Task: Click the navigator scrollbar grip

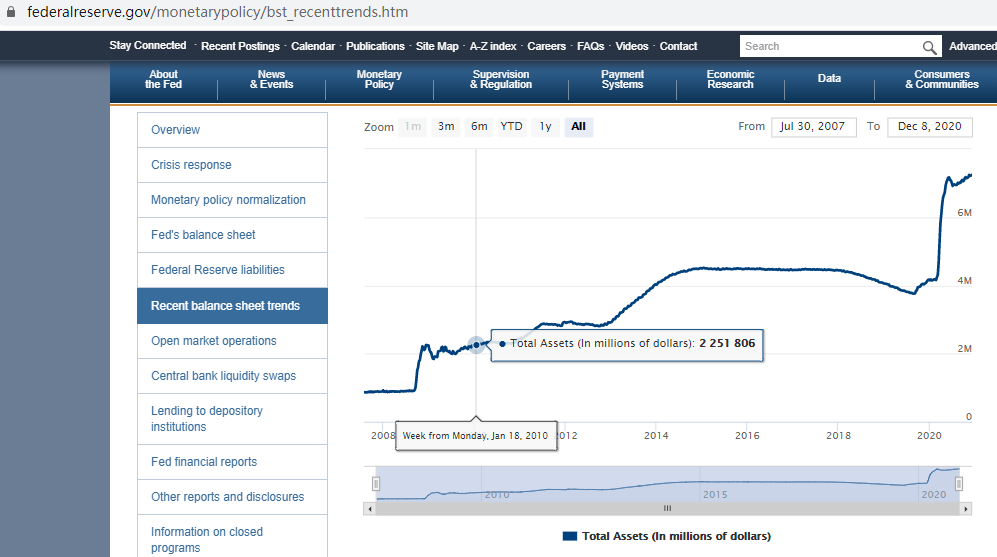Action: [667, 508]
